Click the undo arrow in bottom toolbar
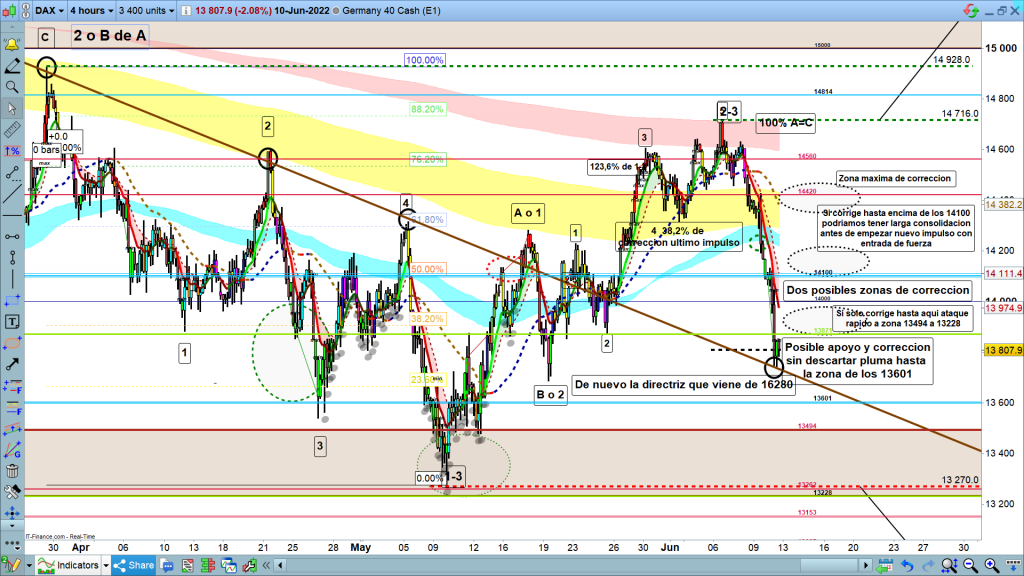Image resolution: width=1024 pixels, height=576 pixels. click(x=905, y=566)
